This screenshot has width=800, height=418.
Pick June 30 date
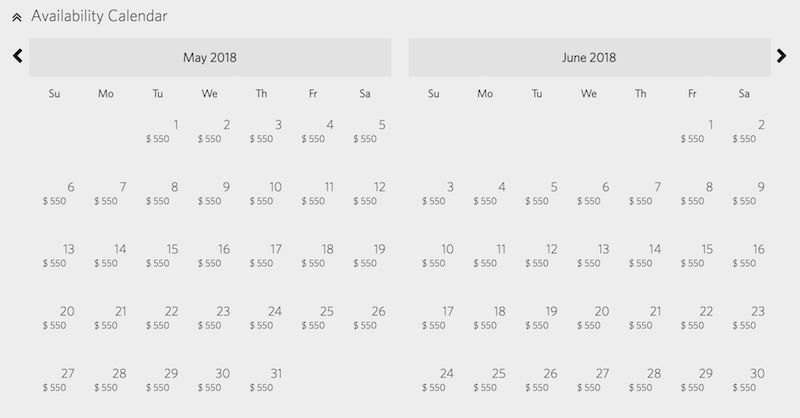point(744,380)
